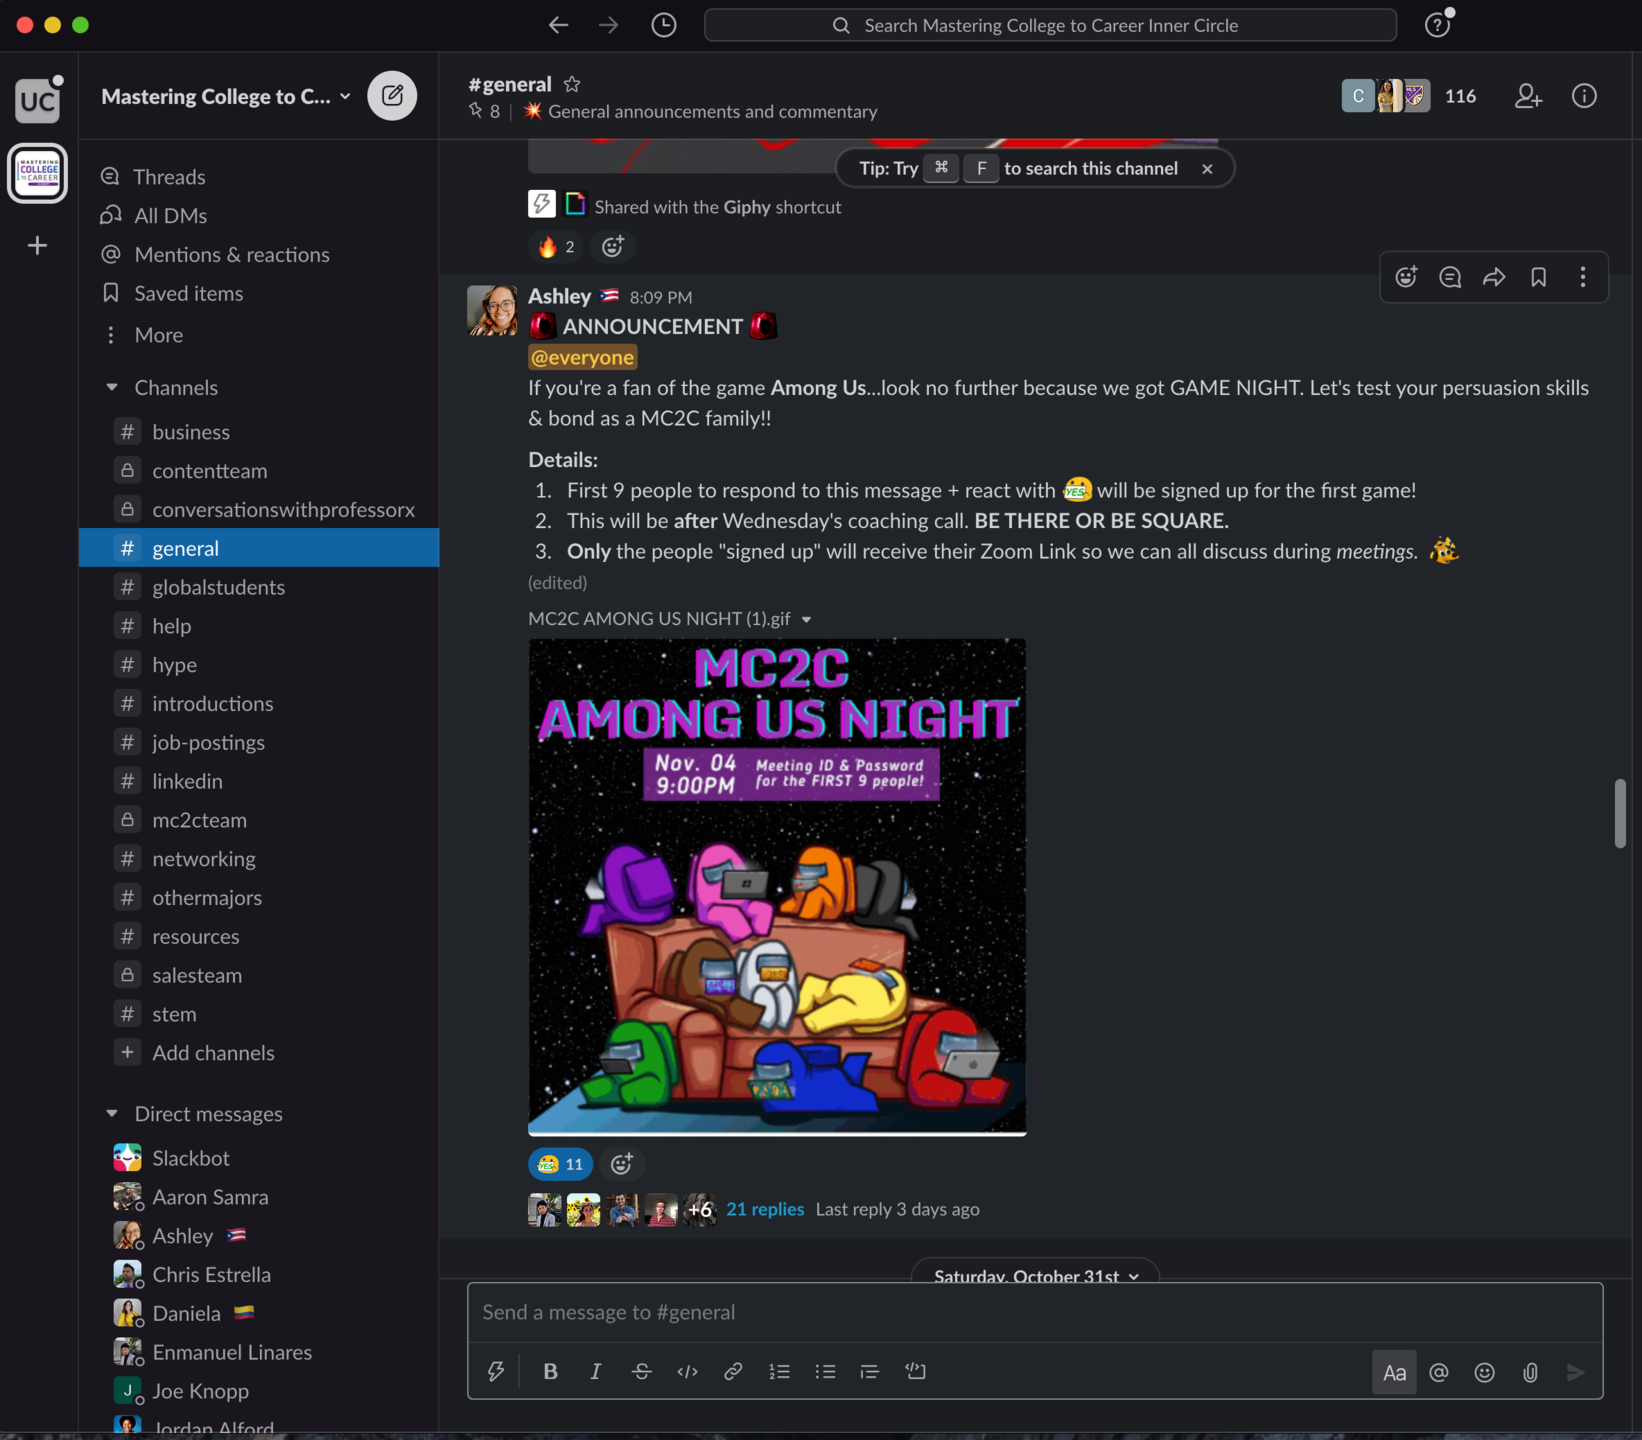Toggle inline code formatting
This screenshot has height=1440, width=1642.
pyautogui.click(x=687, y=1372)
